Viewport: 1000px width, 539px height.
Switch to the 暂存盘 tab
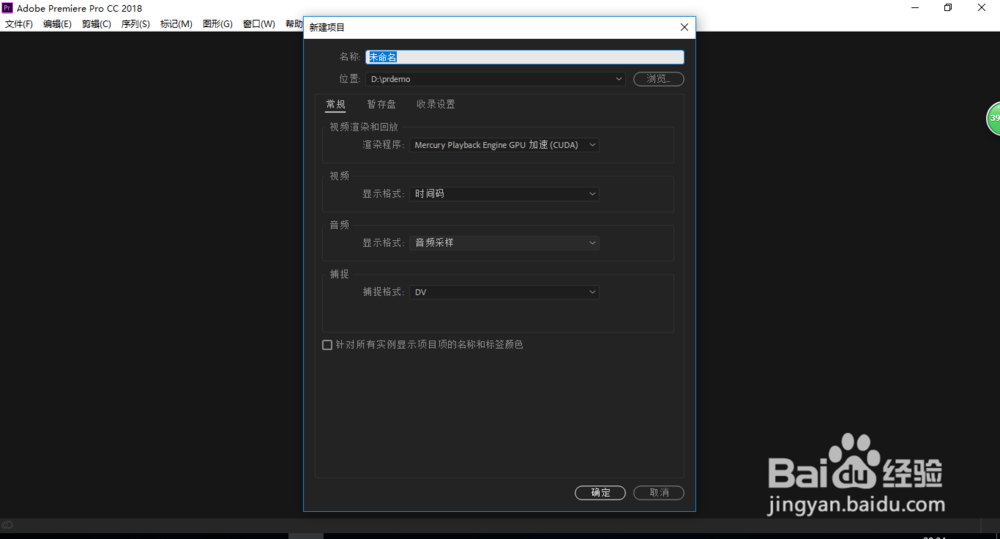(381, 104)
